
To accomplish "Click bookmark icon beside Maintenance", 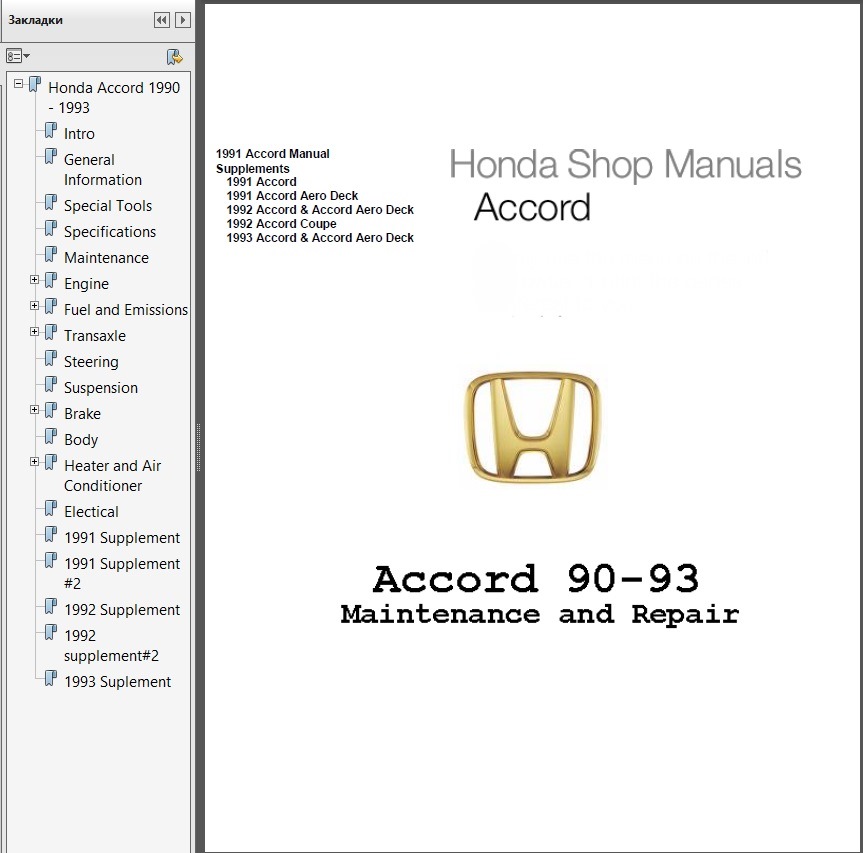I will point(51,254).
